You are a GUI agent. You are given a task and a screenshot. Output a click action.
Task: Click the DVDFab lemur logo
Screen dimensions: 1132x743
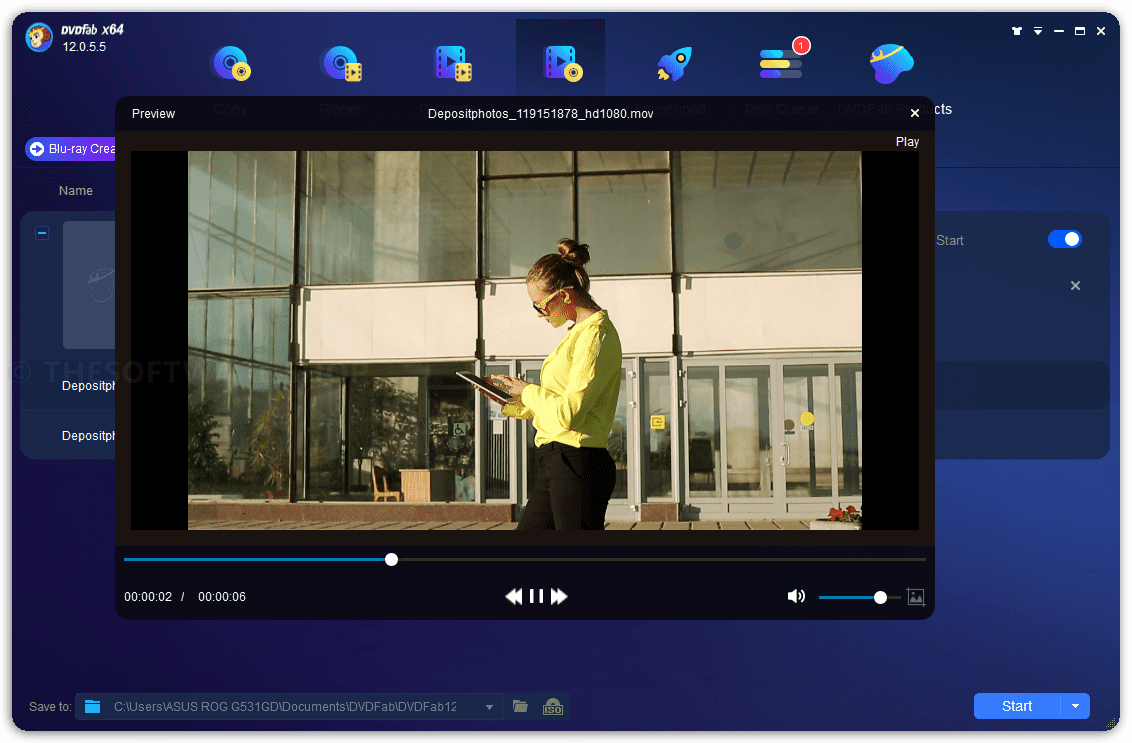[38, 37]
